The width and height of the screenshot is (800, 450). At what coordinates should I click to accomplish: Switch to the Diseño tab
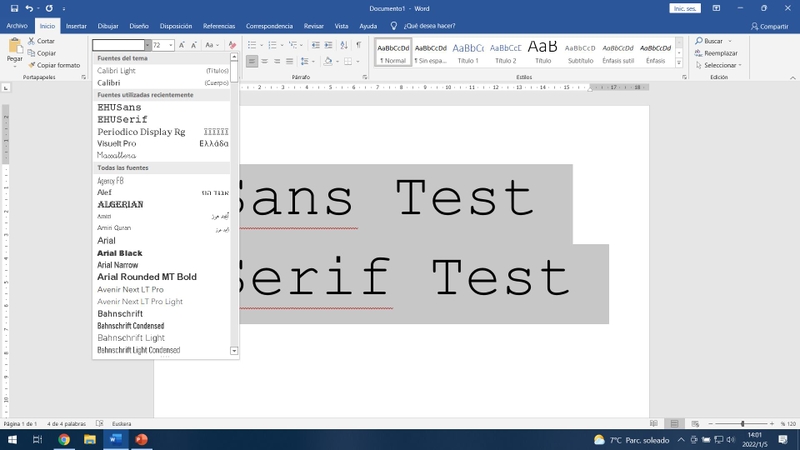pyautogui.click(x=139, y=26)
